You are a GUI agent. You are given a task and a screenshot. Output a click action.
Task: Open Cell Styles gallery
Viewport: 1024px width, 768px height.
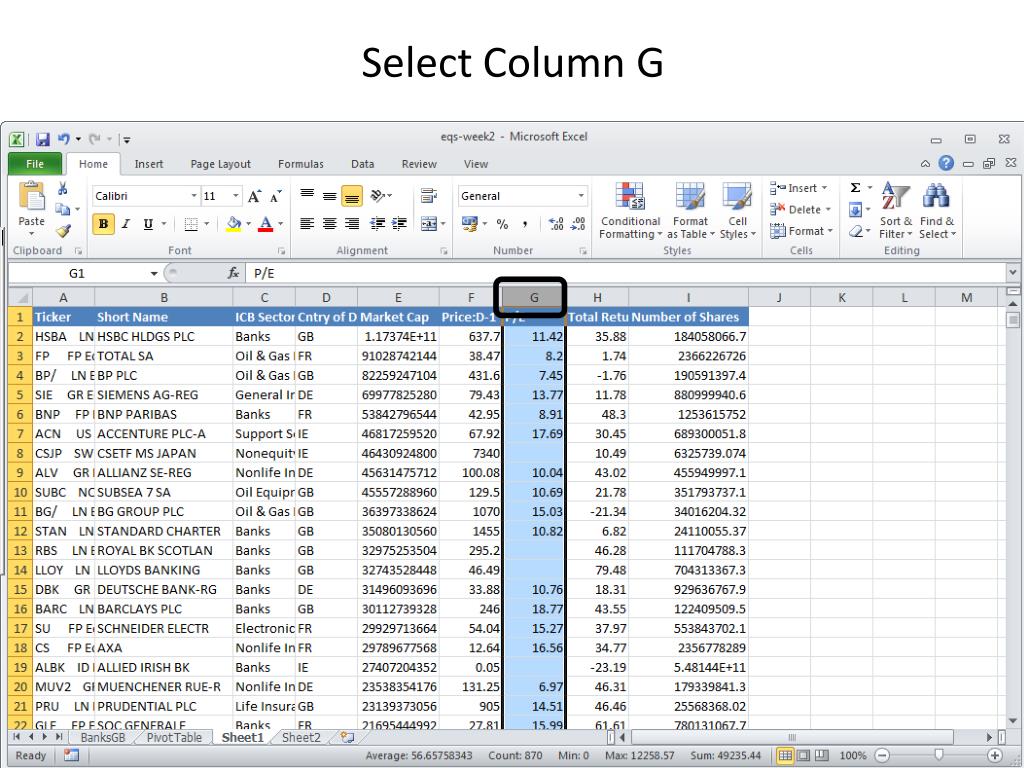click(737, 210)
